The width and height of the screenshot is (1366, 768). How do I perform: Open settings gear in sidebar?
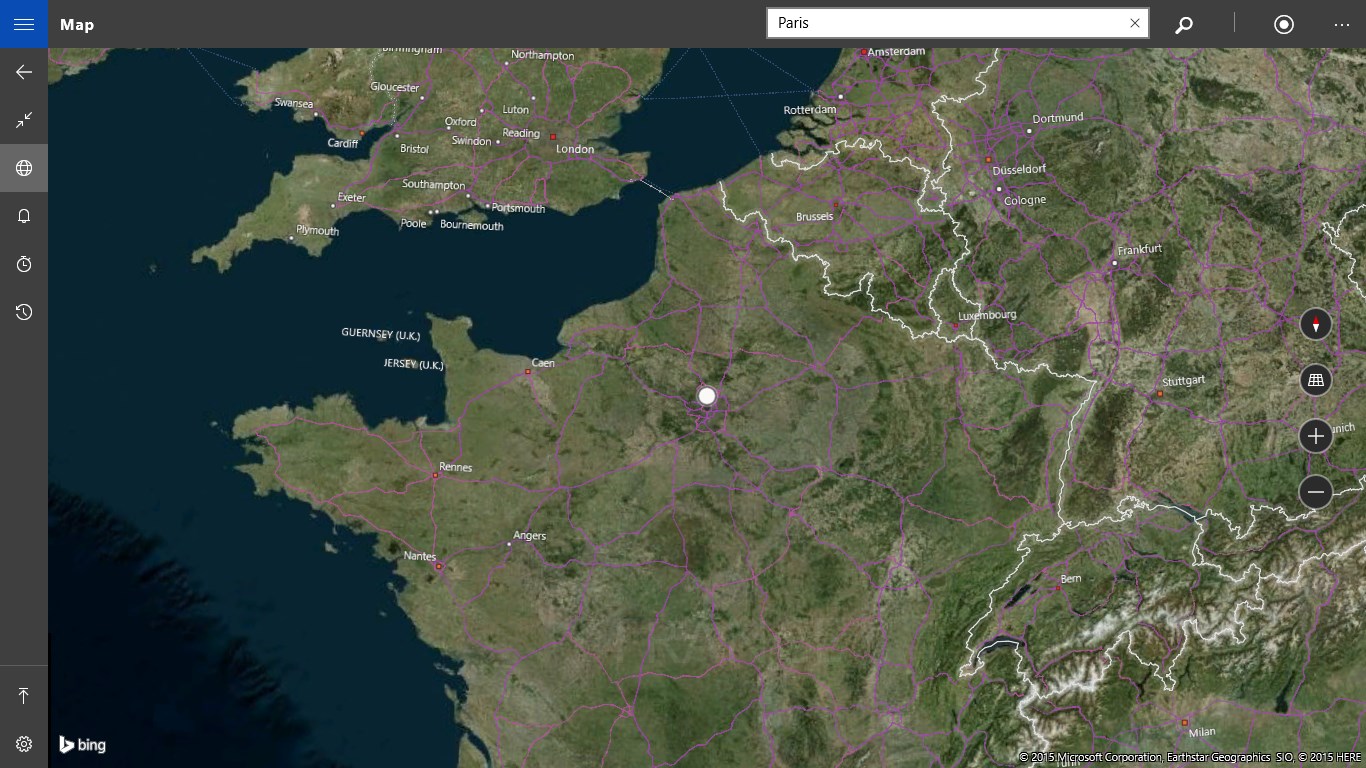pyautogui.click(x=24, y=744)
